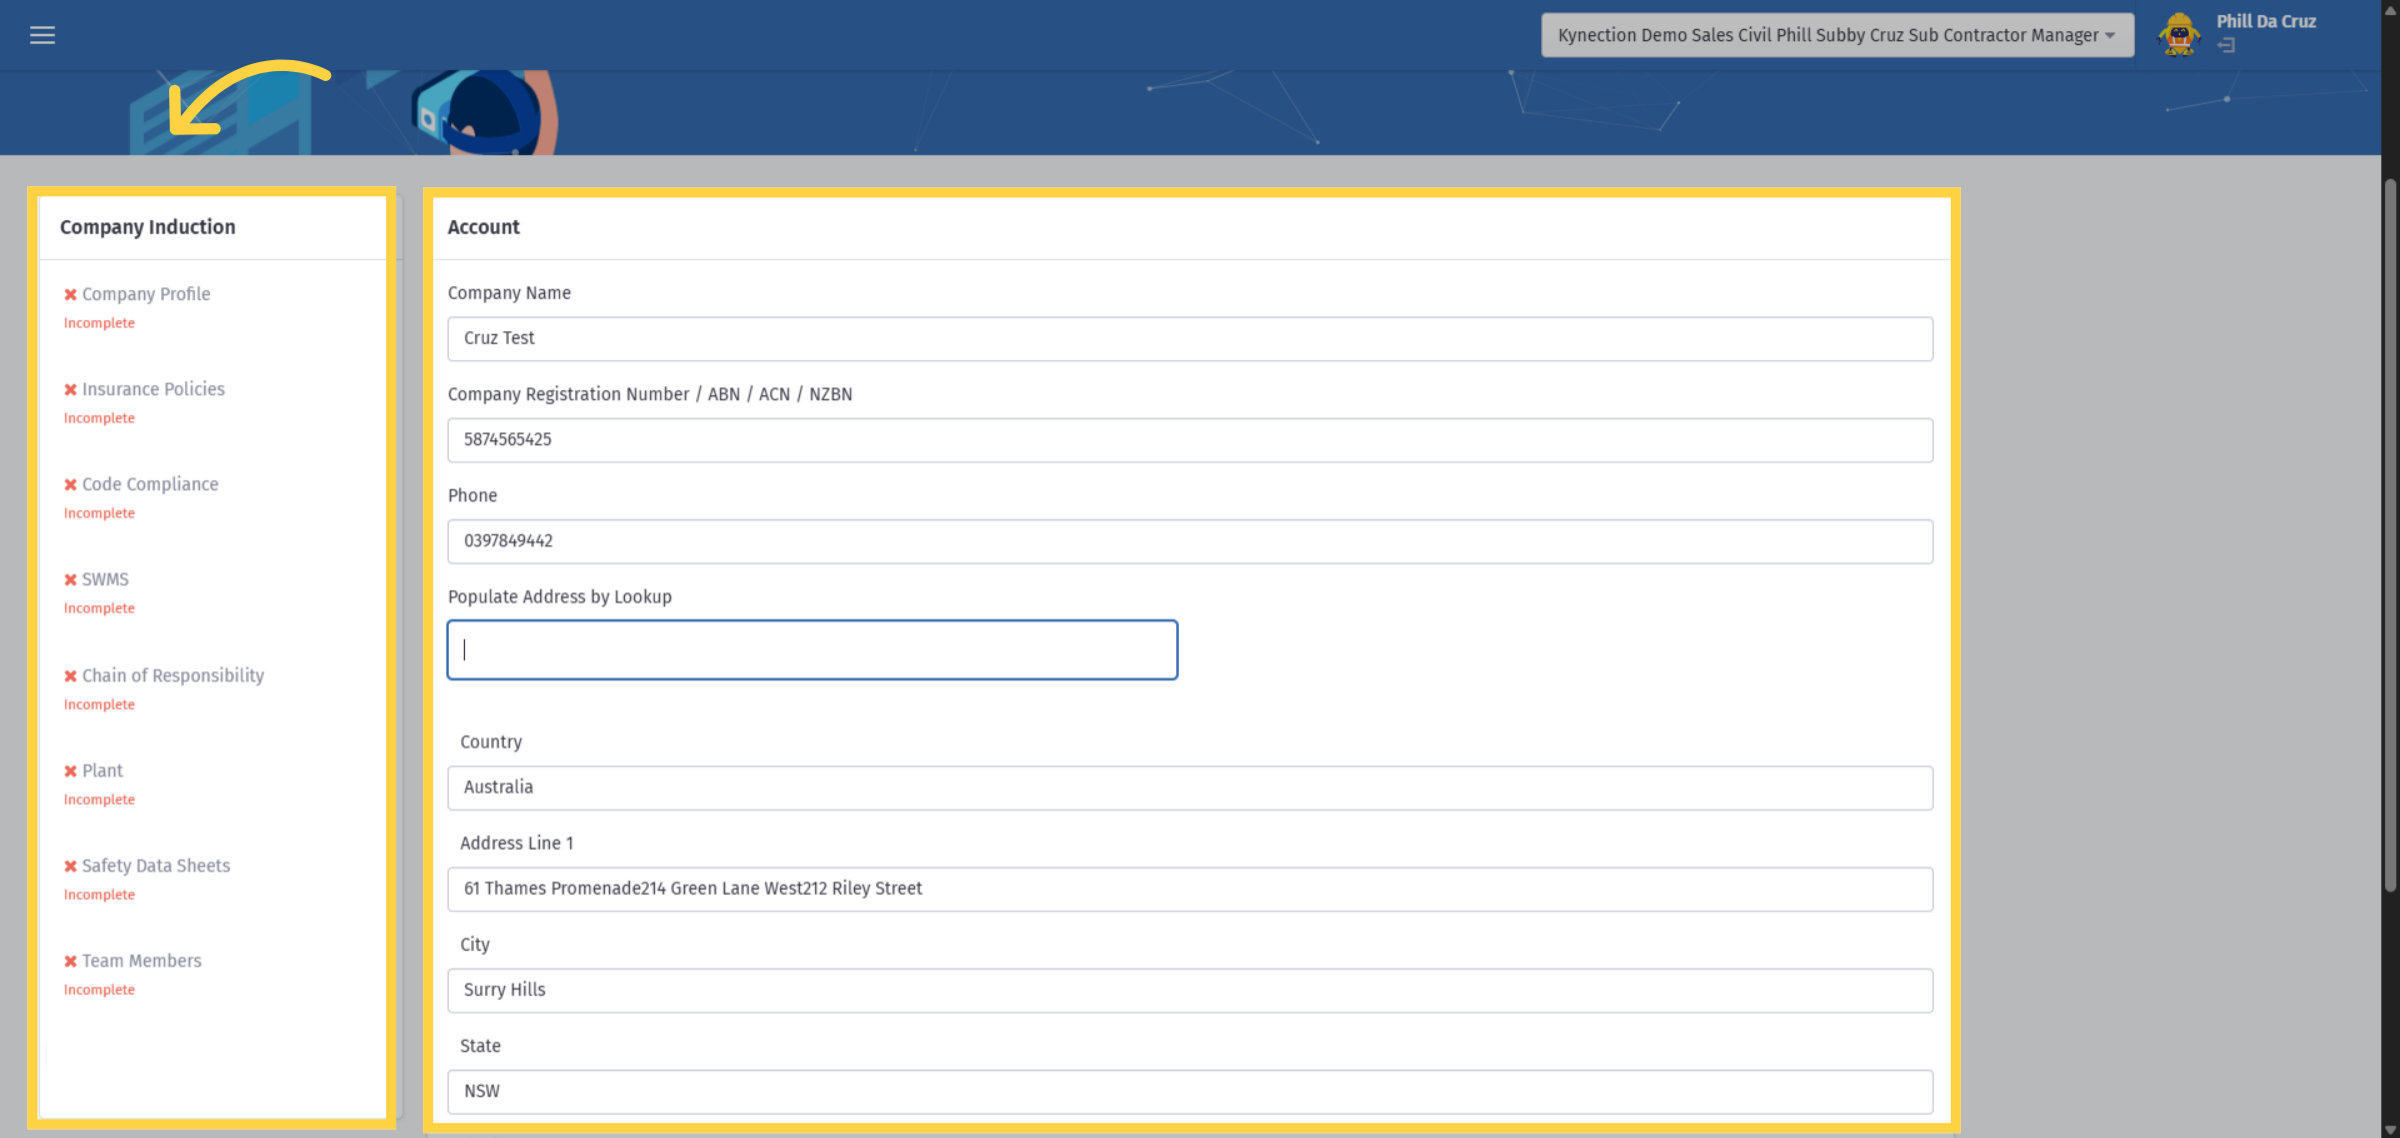
Task: Click the Company Induction panel heading
Action: point(148,227)
